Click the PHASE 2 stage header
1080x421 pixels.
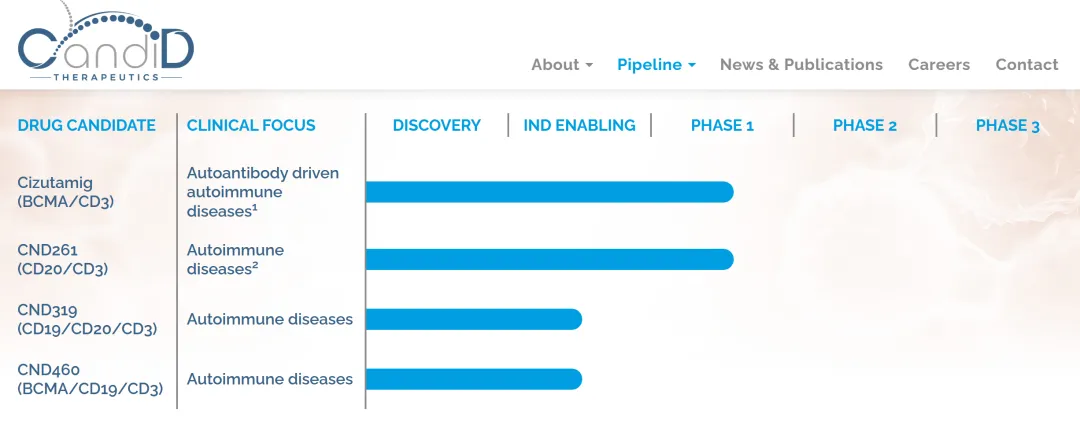[865, 125]
